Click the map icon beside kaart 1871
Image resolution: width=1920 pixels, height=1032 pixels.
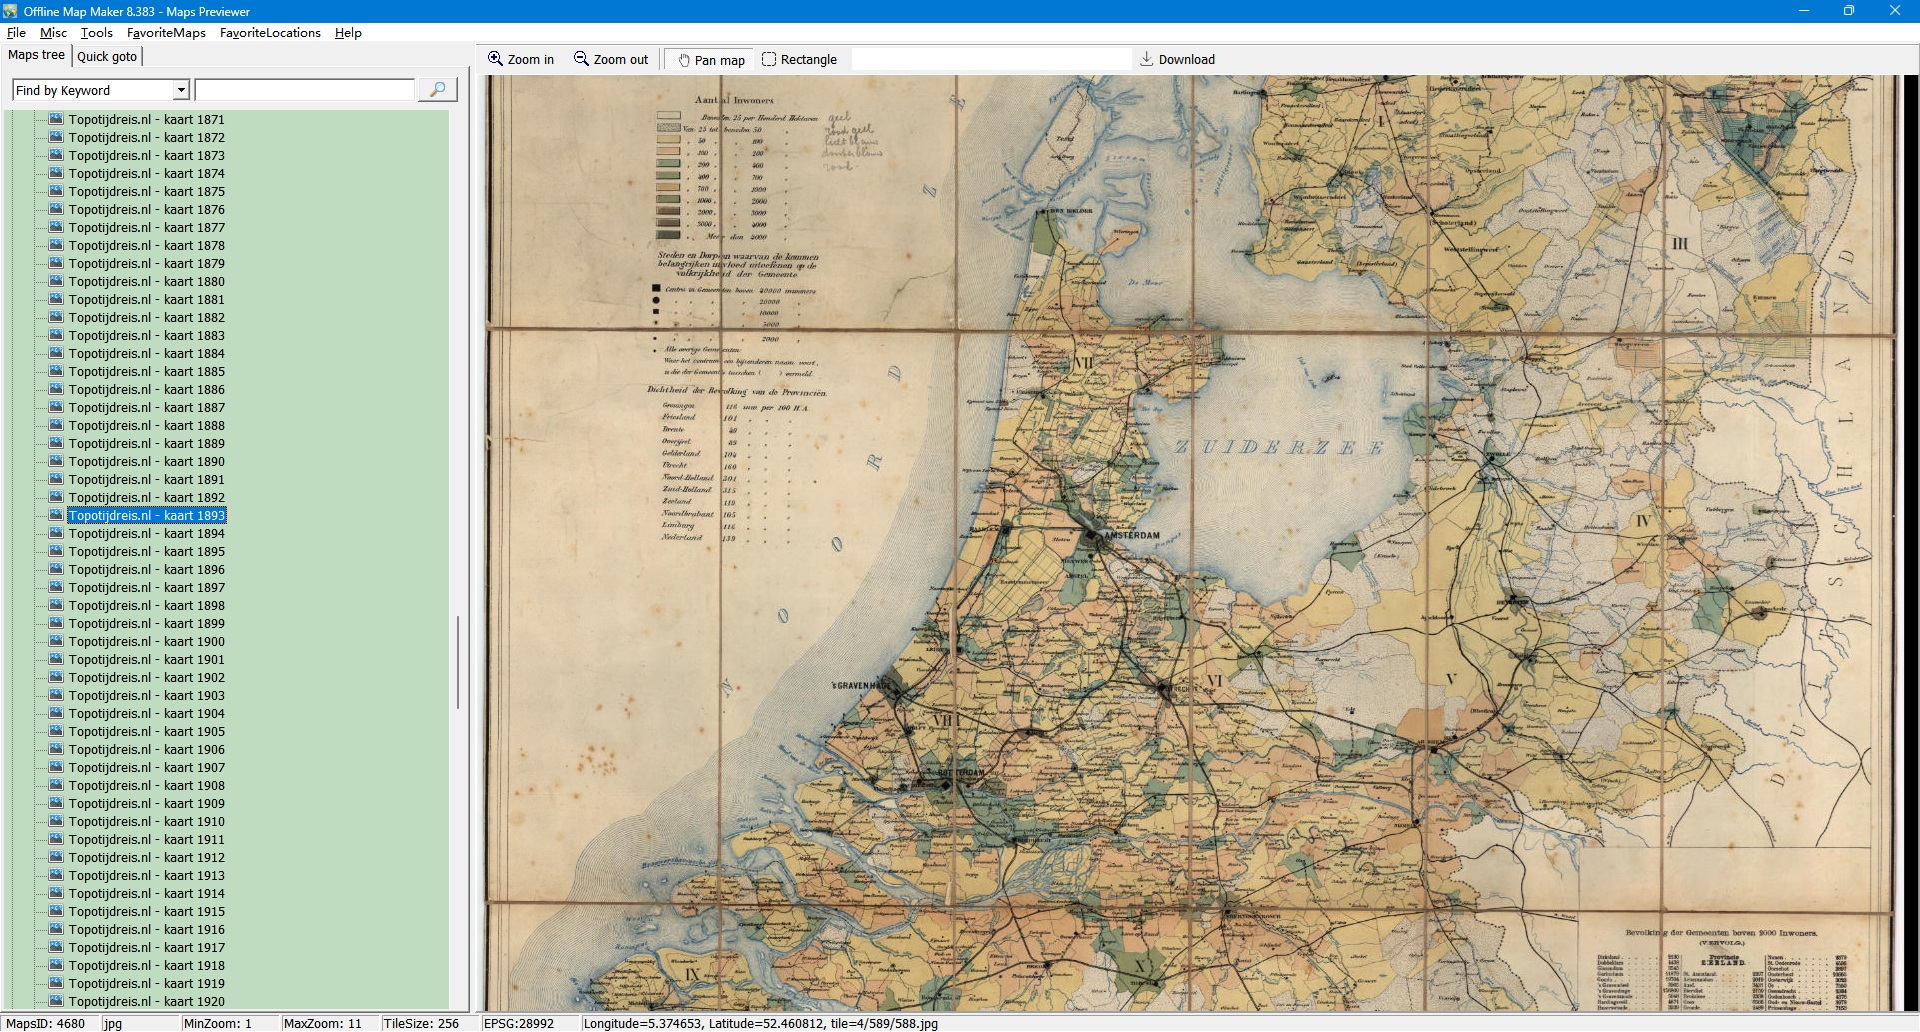tap(56, 119)
